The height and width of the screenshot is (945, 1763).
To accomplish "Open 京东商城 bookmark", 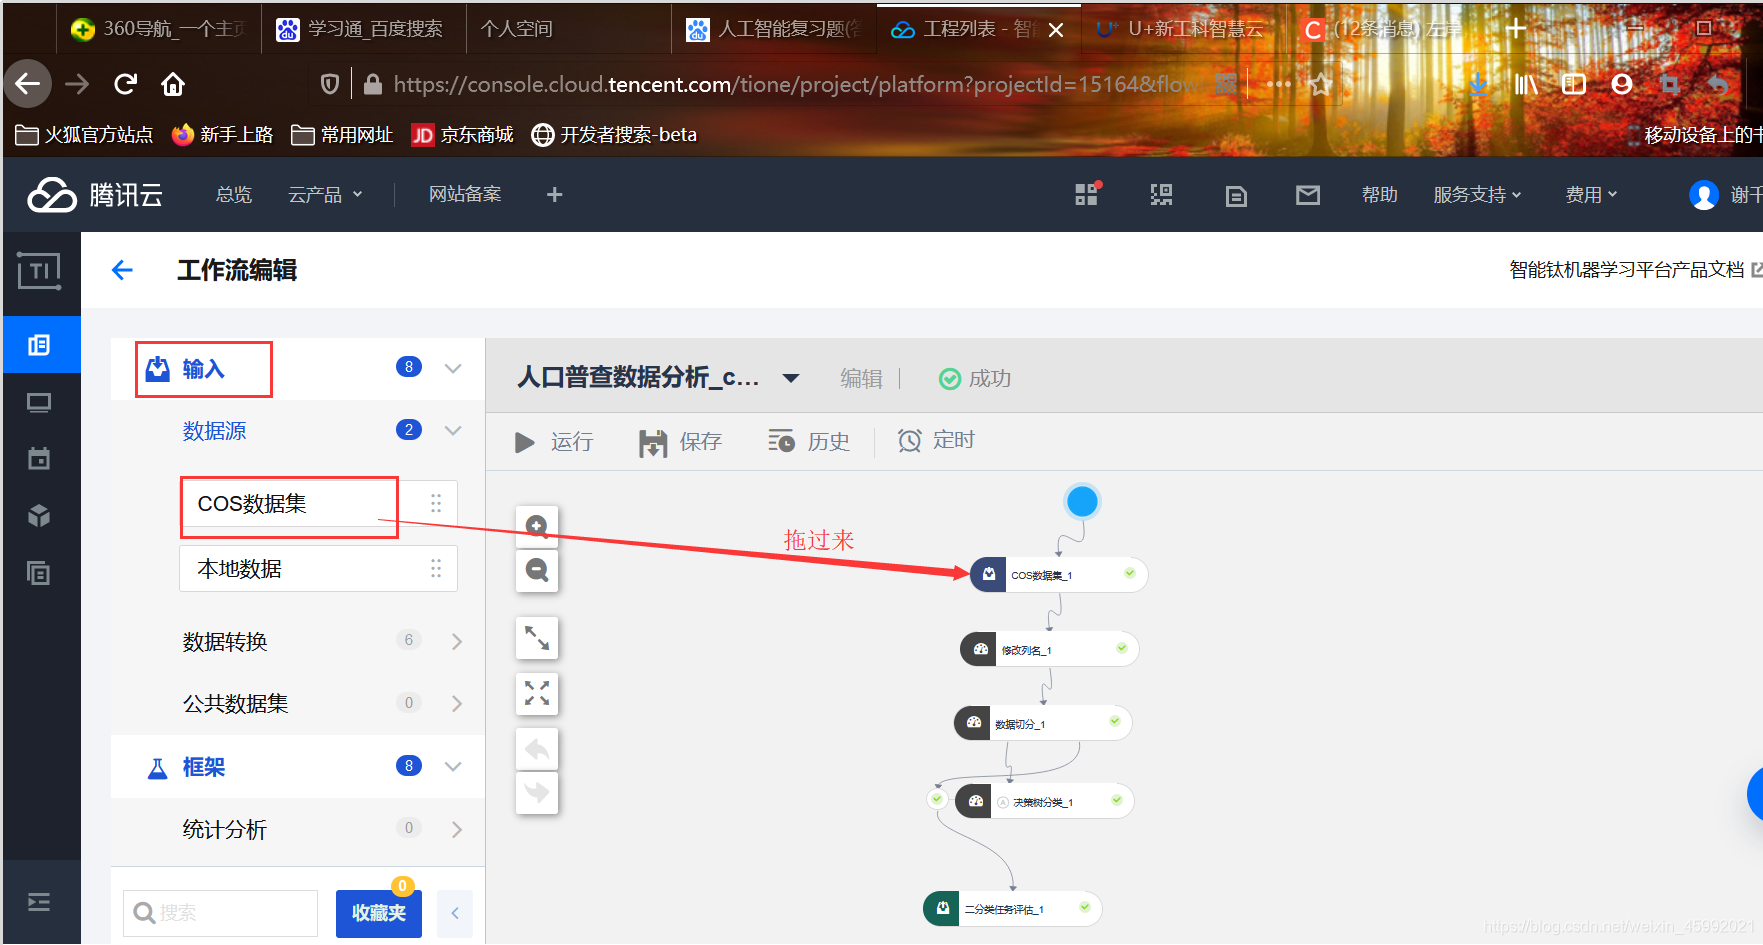I will coord(462,135).
